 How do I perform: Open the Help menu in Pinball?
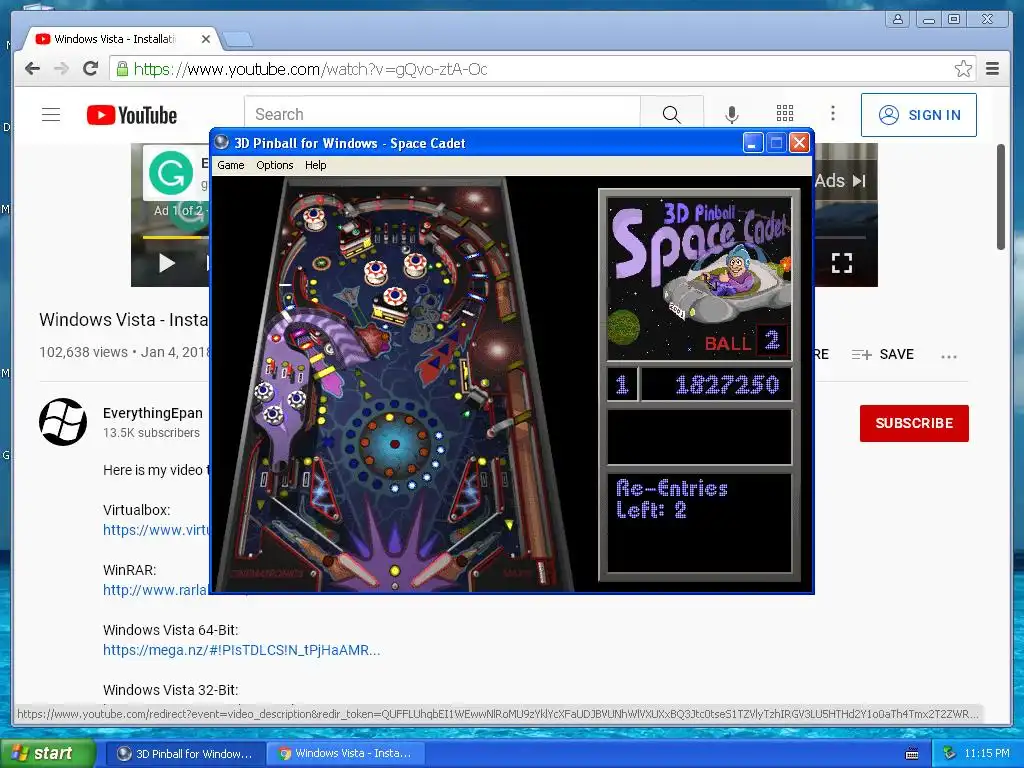[x=315, y=165]
